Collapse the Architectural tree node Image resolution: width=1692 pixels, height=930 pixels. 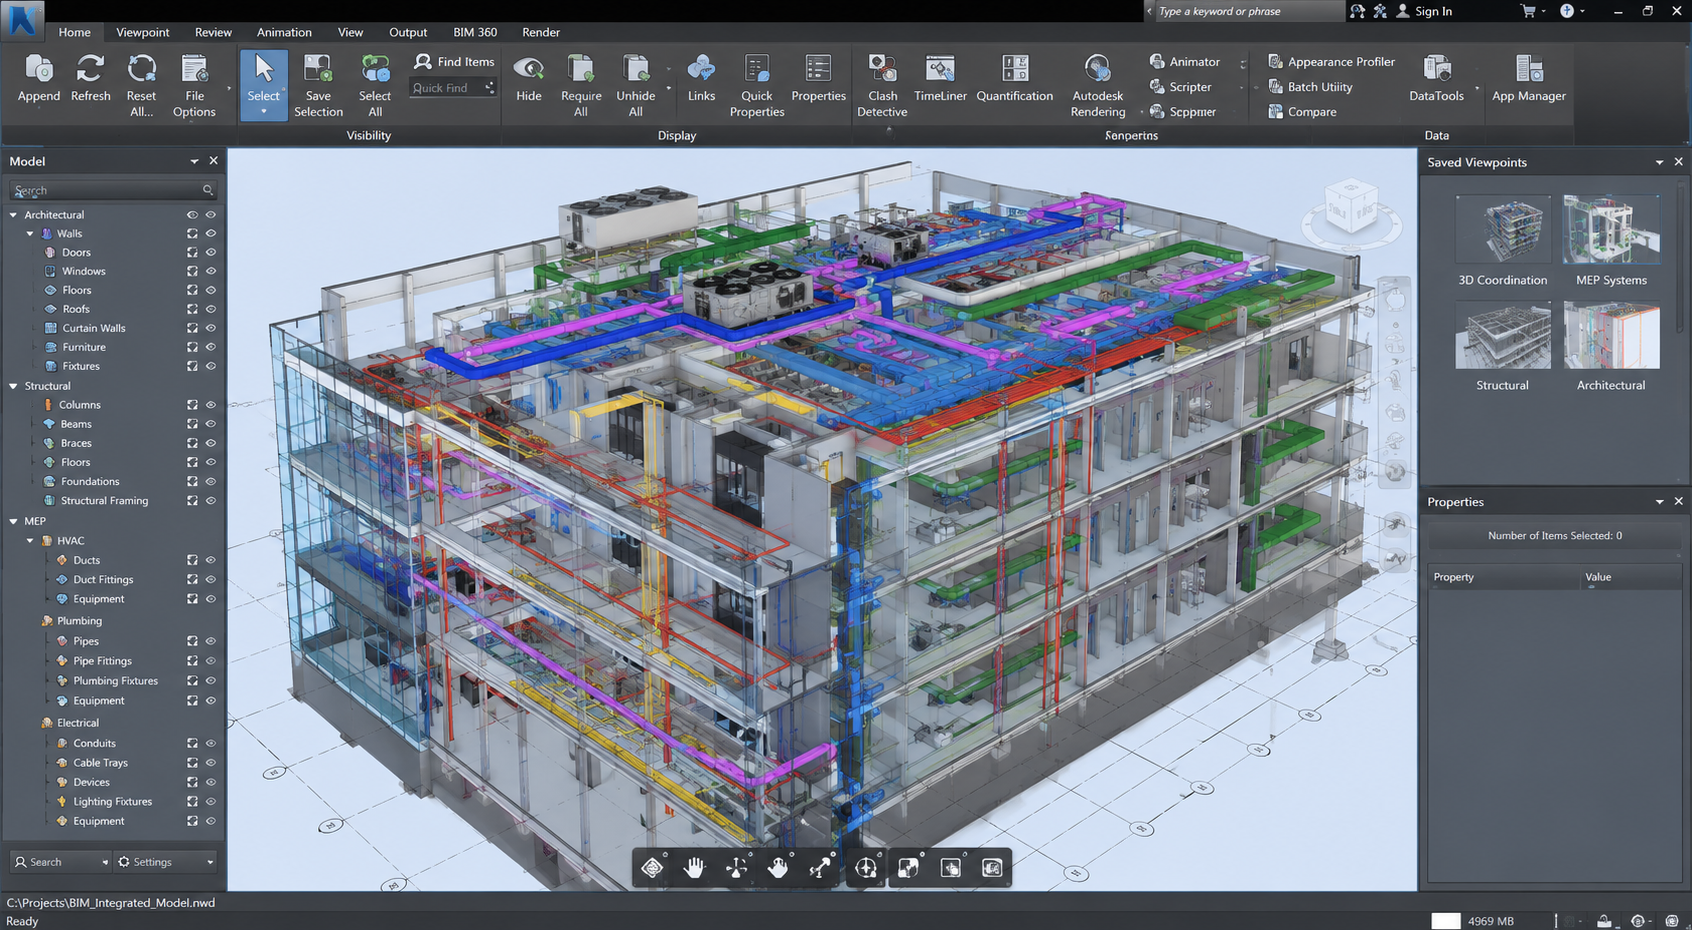(x=13, y=215)
